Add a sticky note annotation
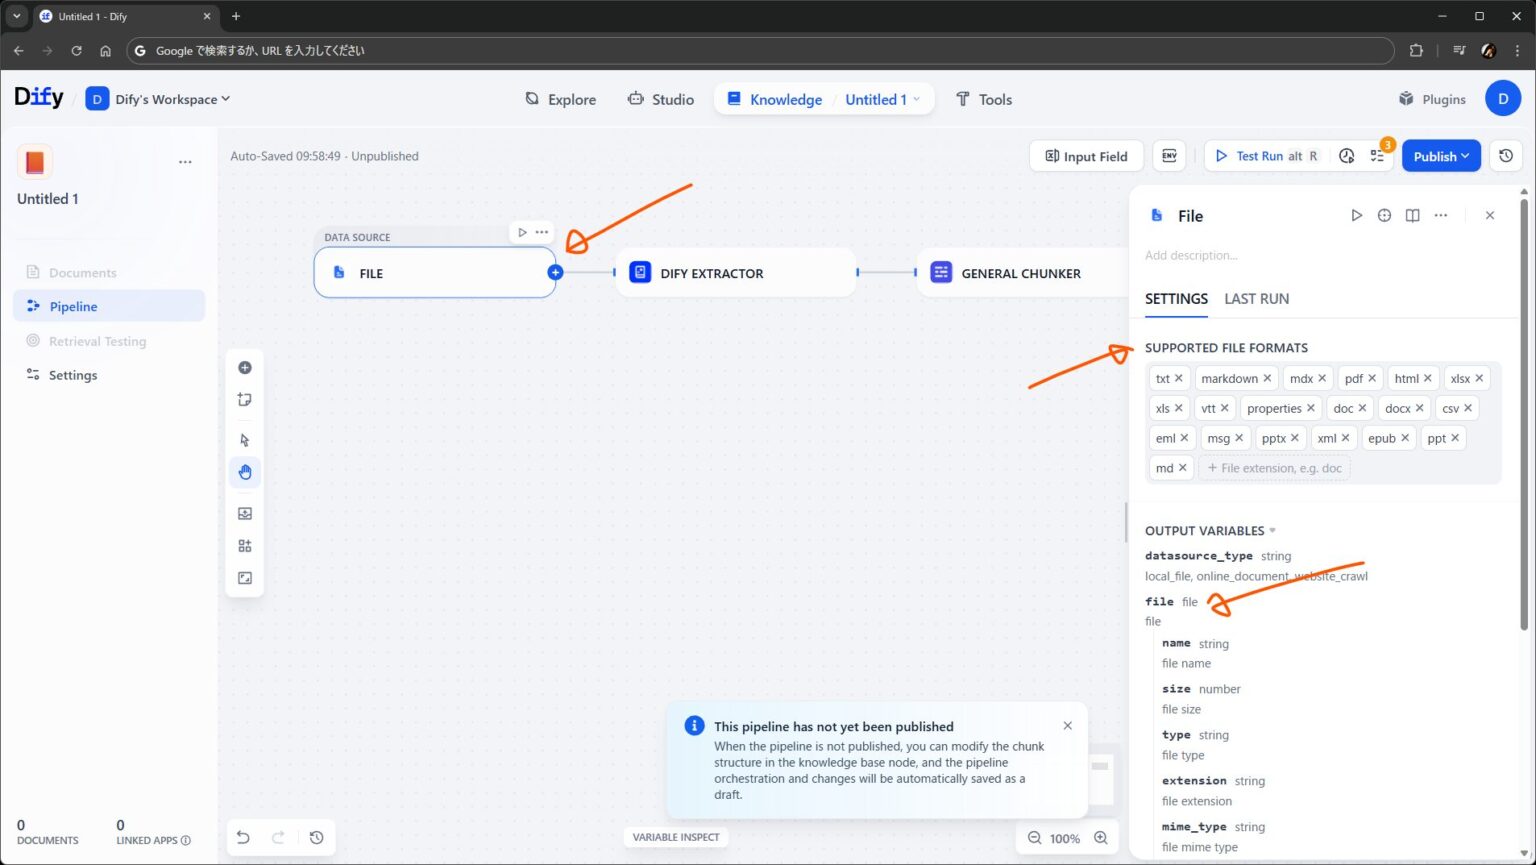 pos(245,399)
